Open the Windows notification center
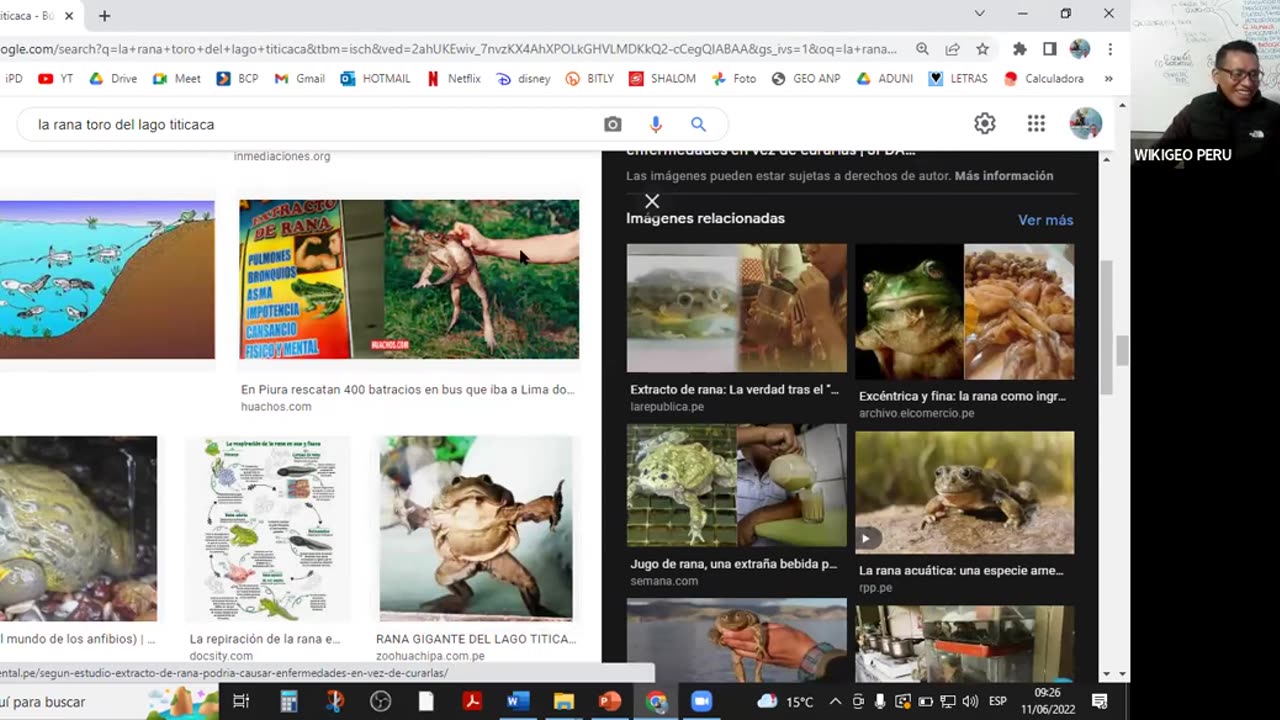 1099,702
